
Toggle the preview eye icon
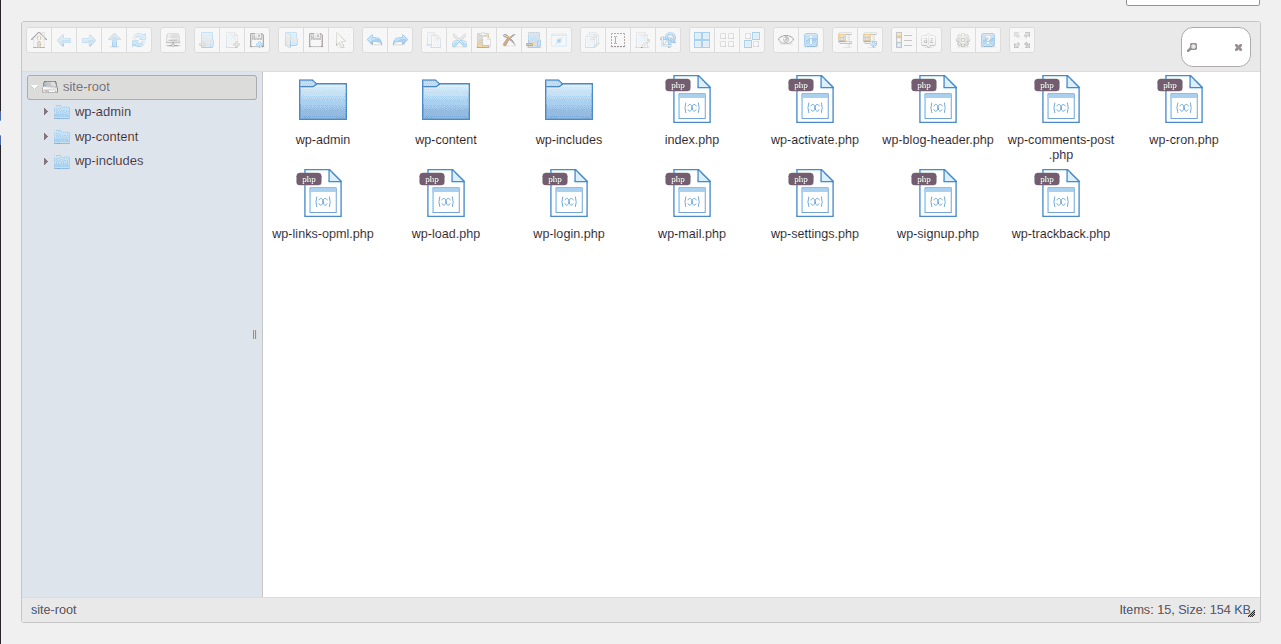786,41
